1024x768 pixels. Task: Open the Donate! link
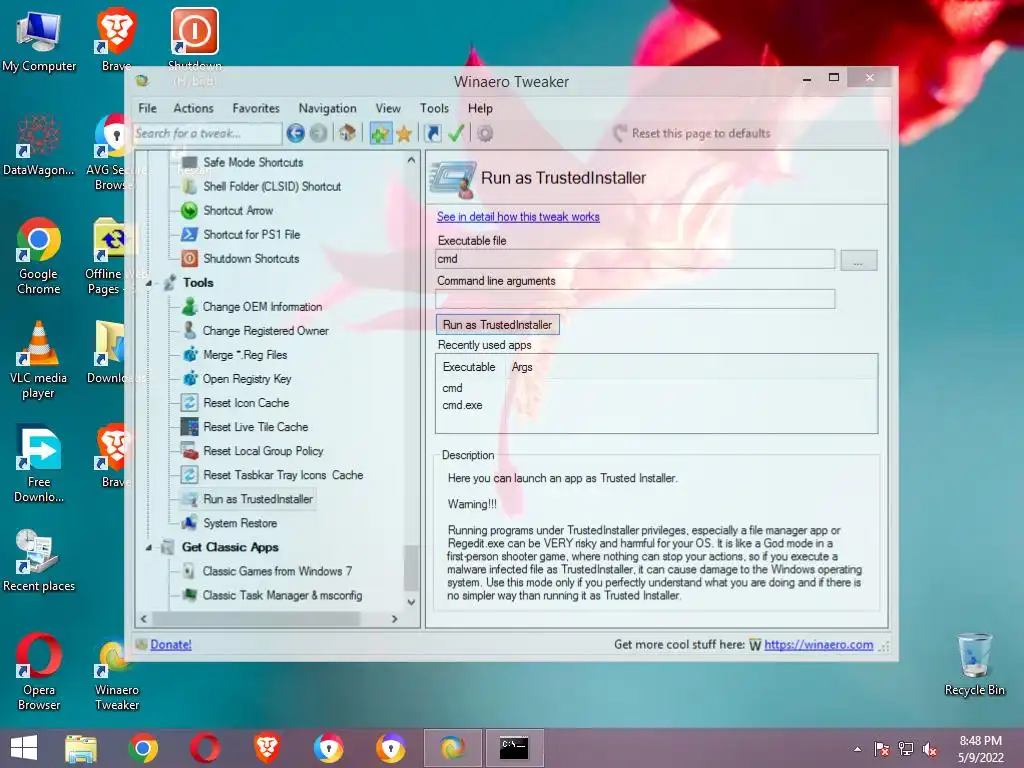[x=171, y=645]
